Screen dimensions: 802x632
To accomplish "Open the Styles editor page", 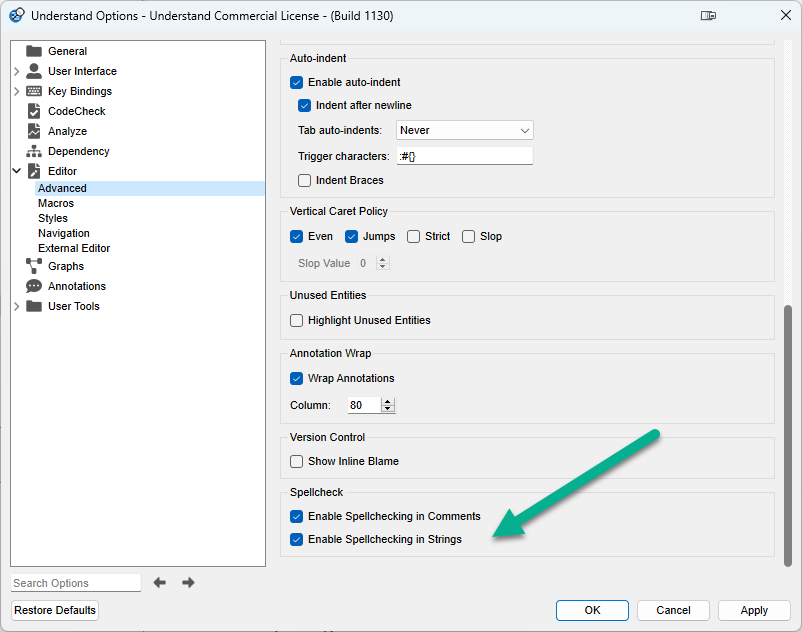I will coord(53,218).
